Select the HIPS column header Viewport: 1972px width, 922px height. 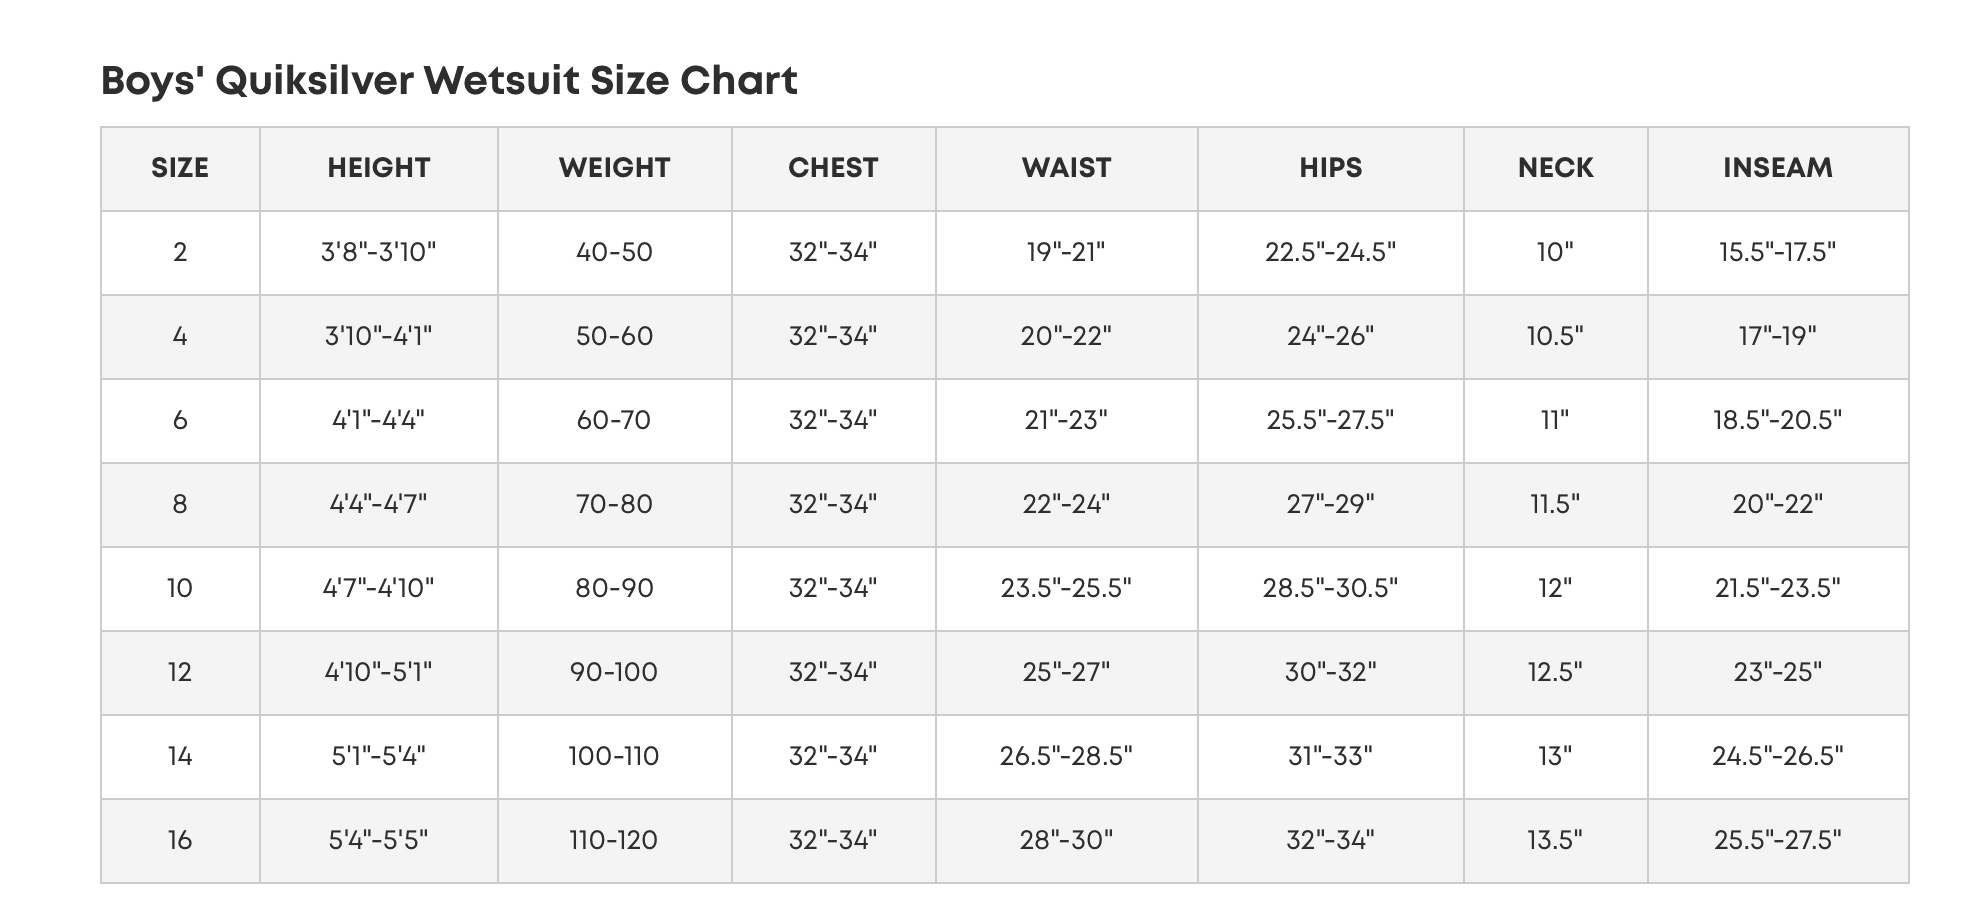coord(1330,168)
